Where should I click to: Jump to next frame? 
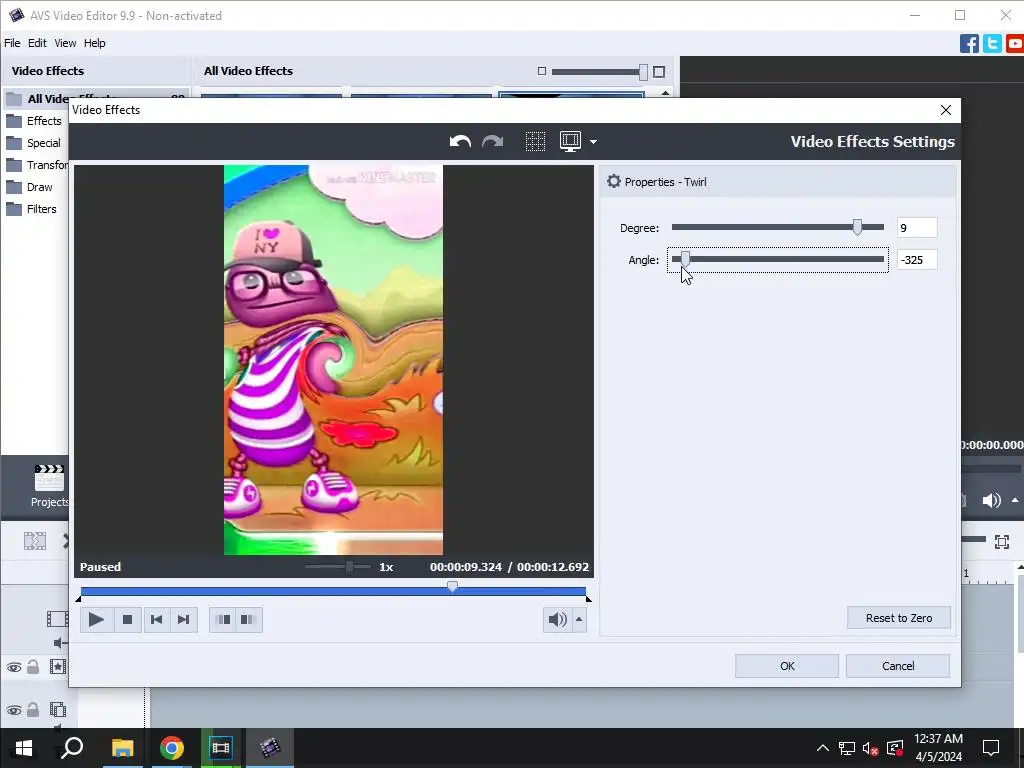tap(184, 620)
